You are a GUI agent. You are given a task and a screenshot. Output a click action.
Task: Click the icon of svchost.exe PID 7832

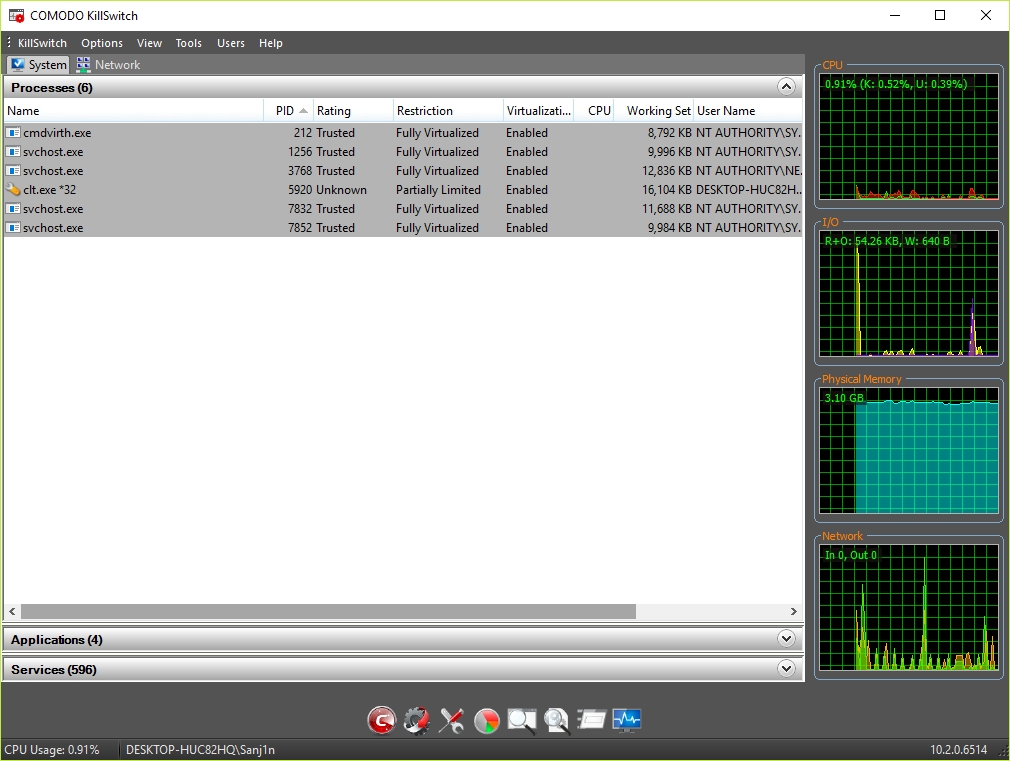(x=14, y=209)
